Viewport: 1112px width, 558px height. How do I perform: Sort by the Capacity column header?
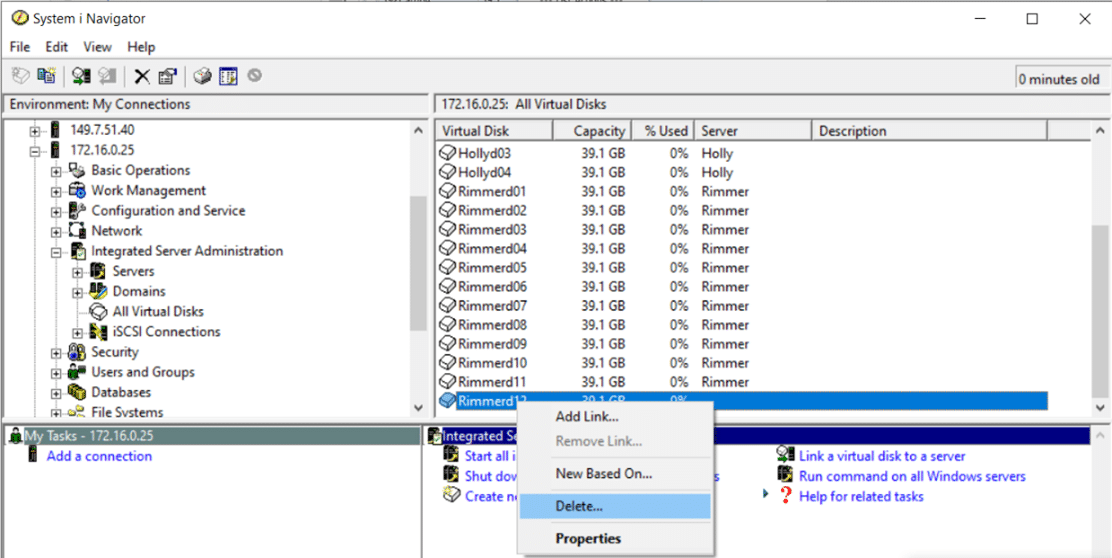tap(598, 131)
